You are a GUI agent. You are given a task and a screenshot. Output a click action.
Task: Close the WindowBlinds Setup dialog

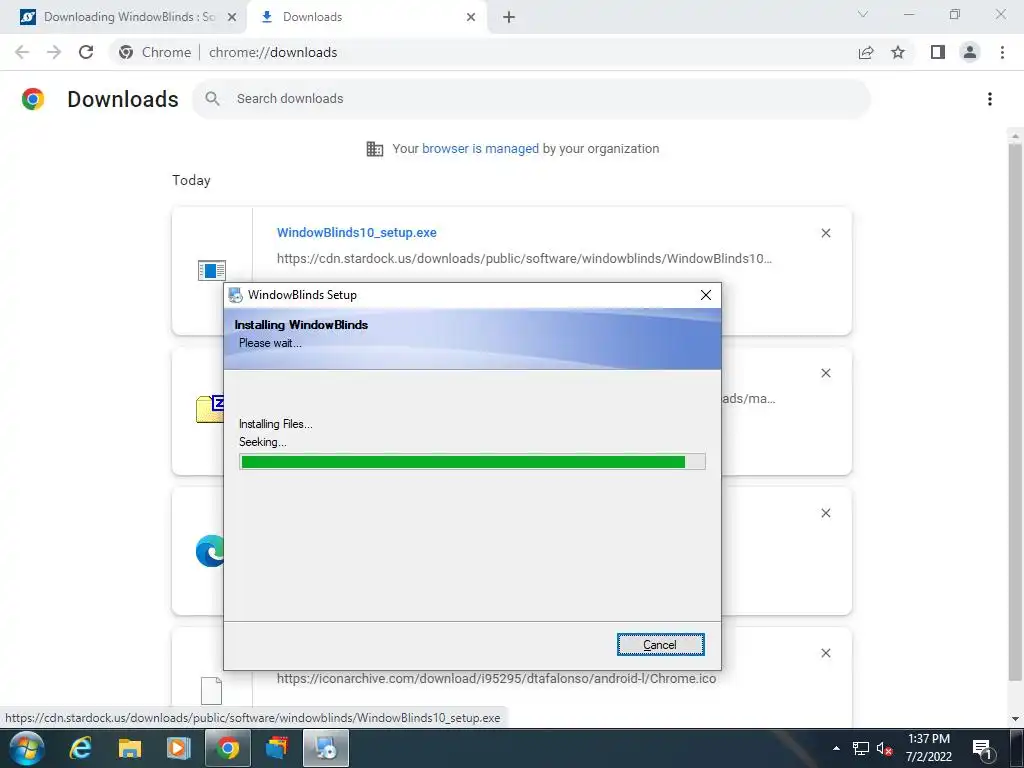[x=705, y=295]
